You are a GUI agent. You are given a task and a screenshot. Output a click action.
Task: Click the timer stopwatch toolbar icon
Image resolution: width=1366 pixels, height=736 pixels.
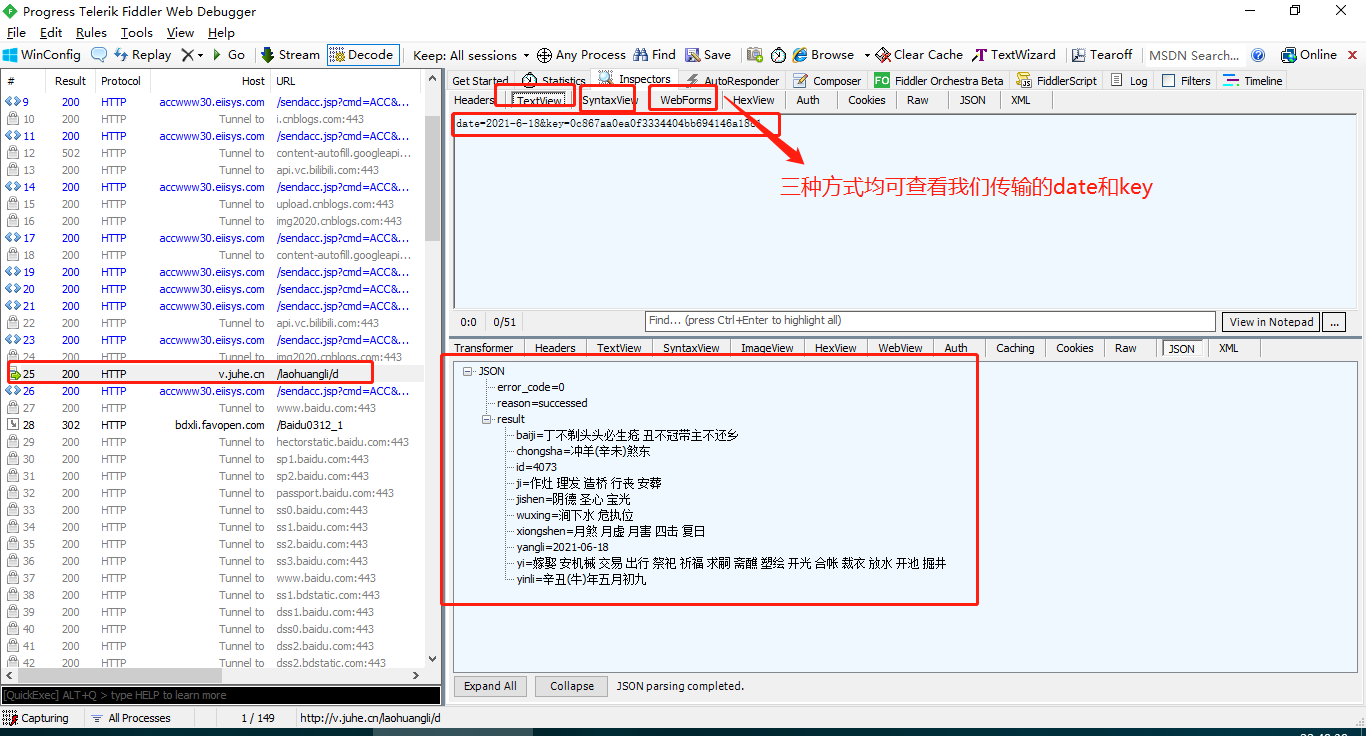point(778,55)
